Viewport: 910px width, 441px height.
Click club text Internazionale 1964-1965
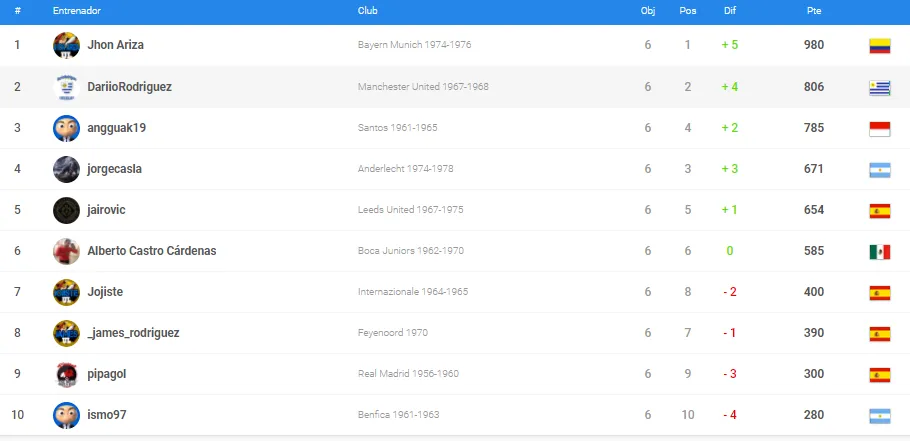tap(413, 292)
